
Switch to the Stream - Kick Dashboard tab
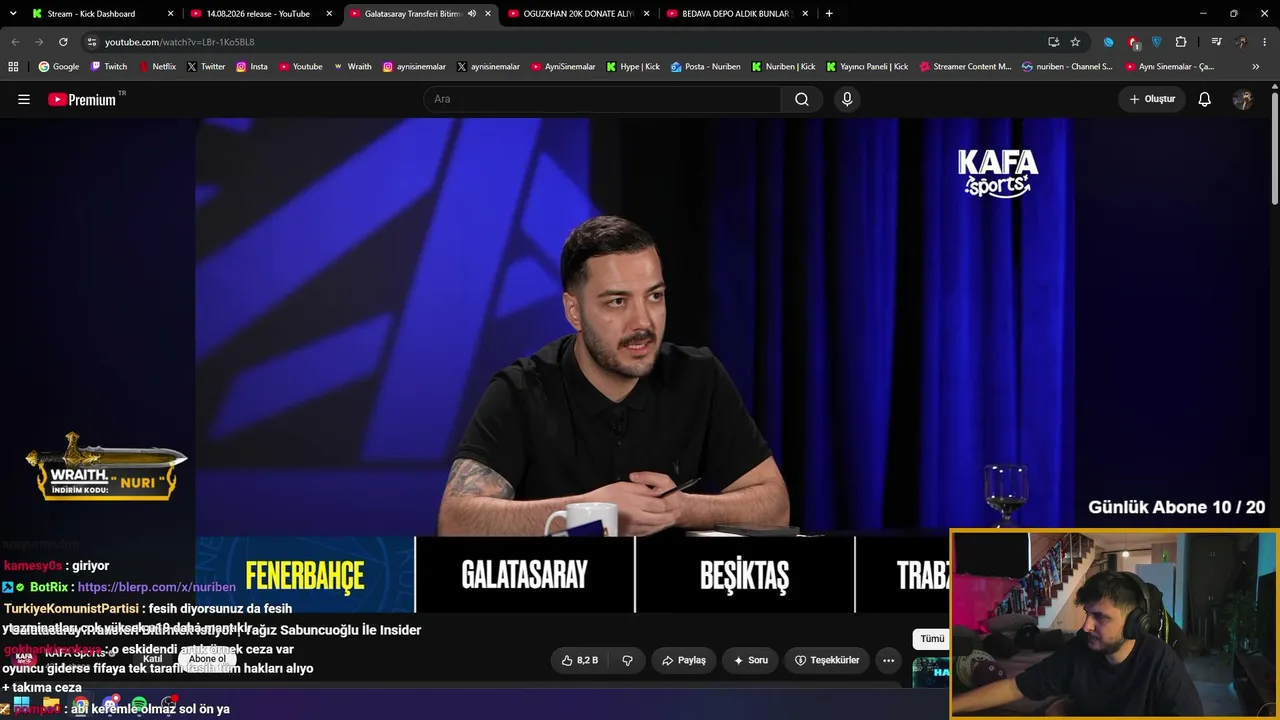103,14
